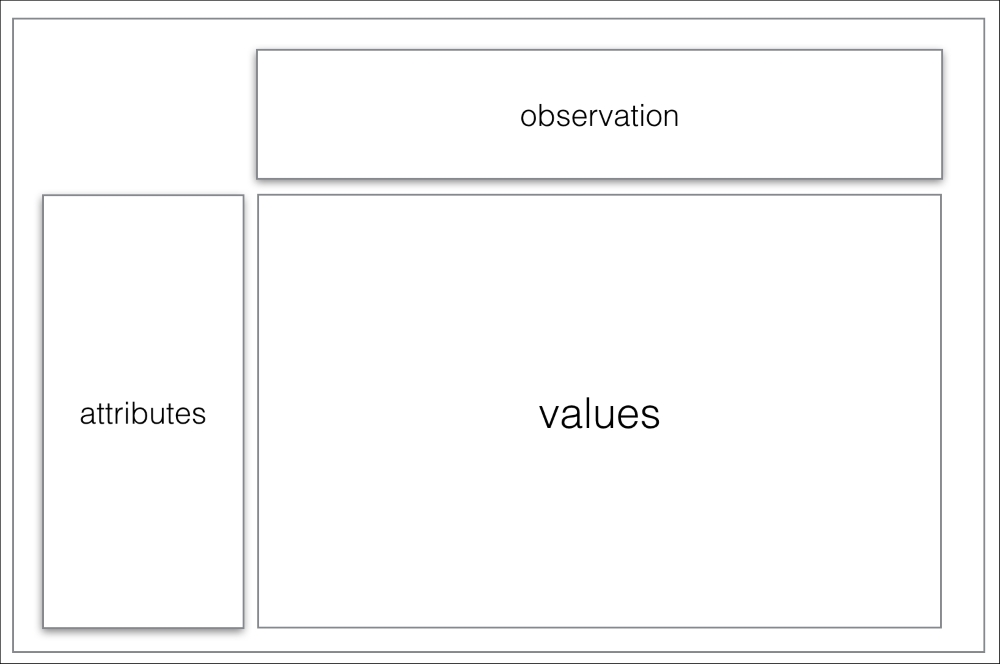Select the big values rectangle
1000x664 pixels.
pyautogui.click(x=599, y=411)
